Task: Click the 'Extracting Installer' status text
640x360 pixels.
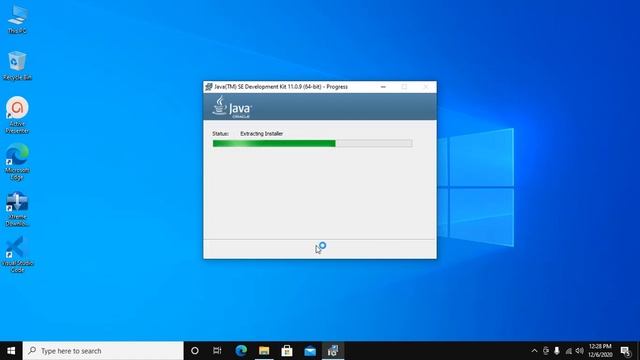Action: tap(261, 133)
